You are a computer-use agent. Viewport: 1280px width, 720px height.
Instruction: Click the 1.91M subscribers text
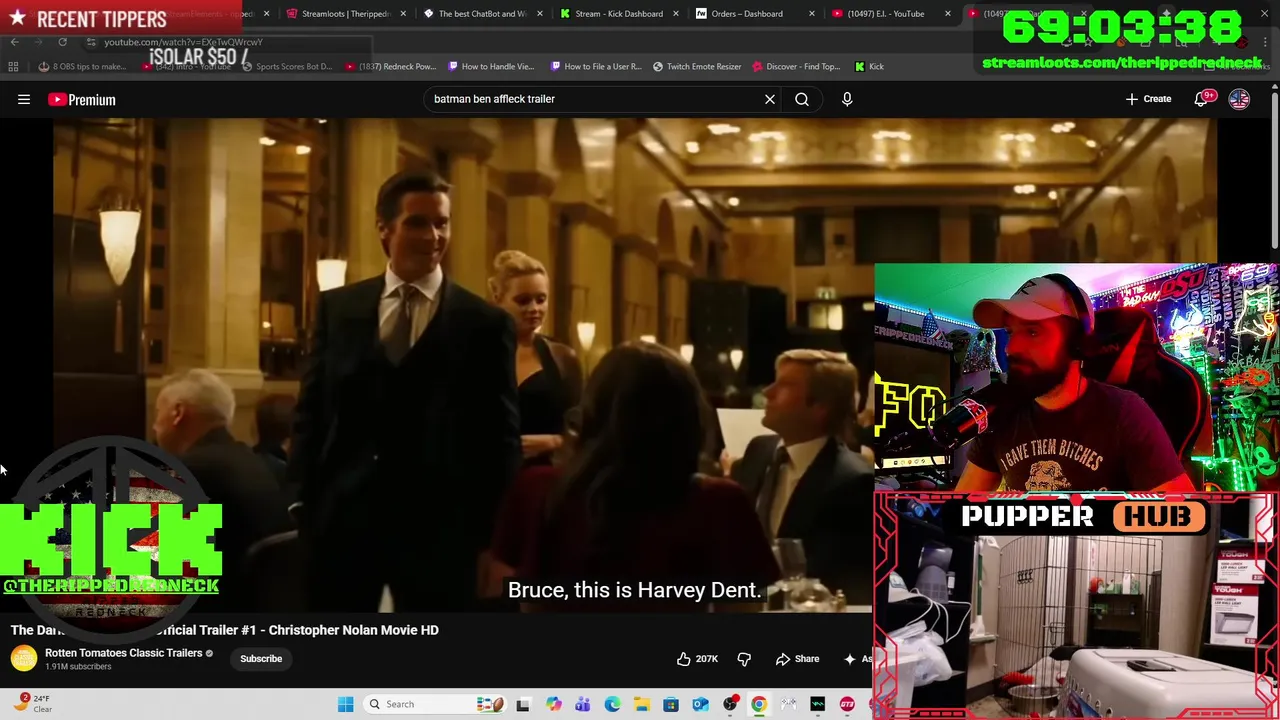[x=78, y=667]
